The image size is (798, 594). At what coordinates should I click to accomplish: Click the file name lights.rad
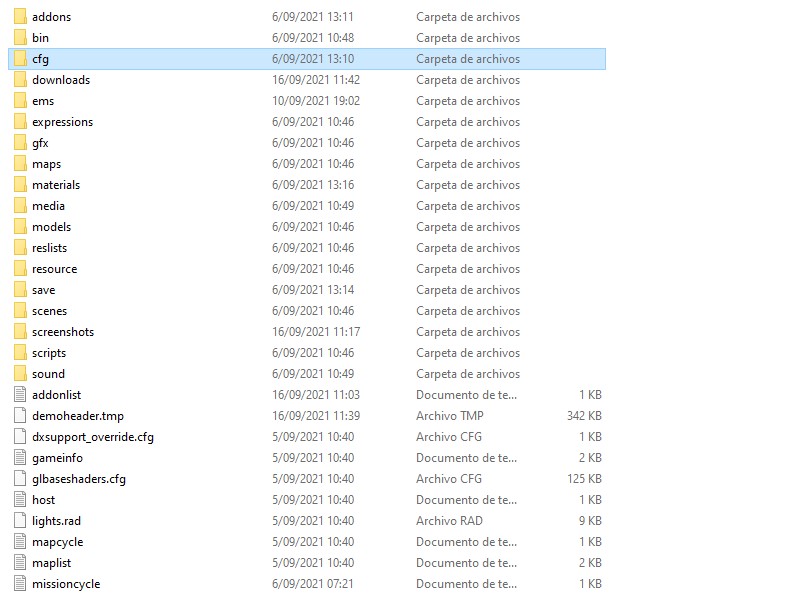click(56, 521)
